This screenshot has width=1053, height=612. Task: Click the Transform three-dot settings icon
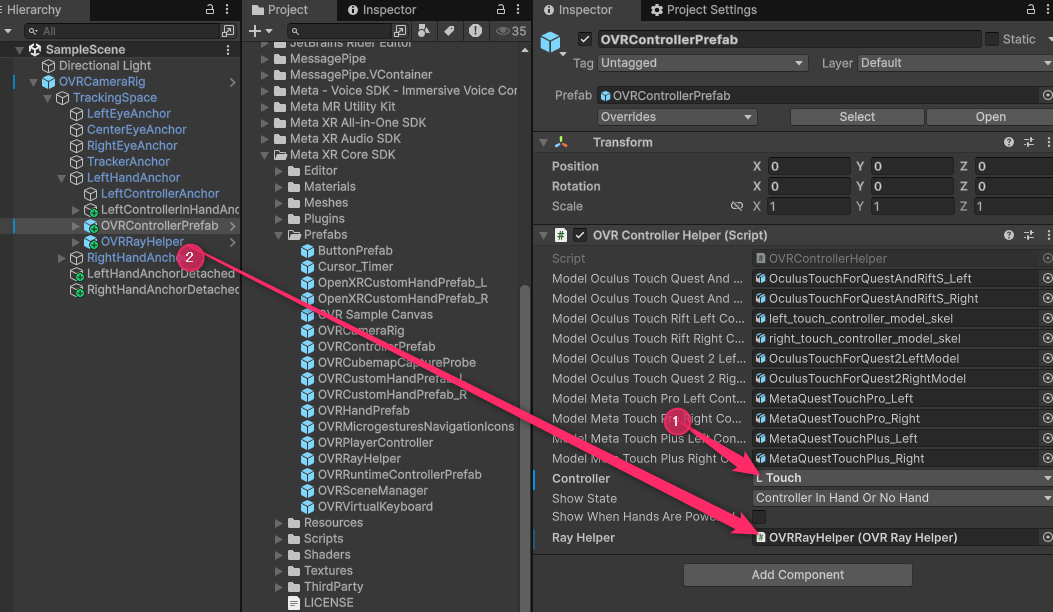pos(1049,142)
